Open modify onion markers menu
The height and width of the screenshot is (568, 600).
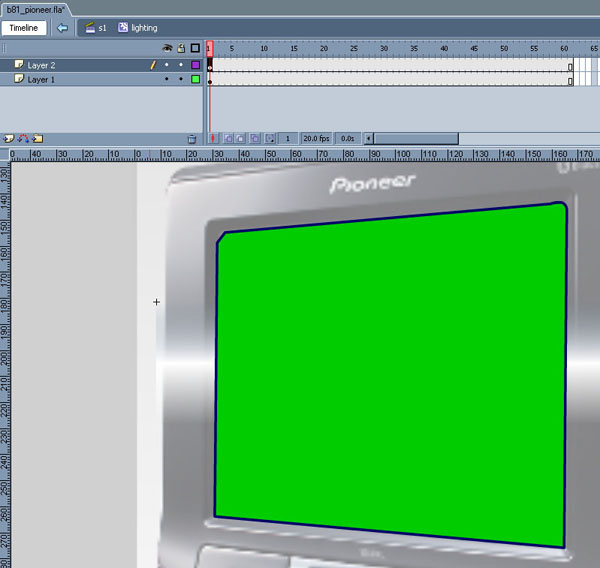point(270,139)
